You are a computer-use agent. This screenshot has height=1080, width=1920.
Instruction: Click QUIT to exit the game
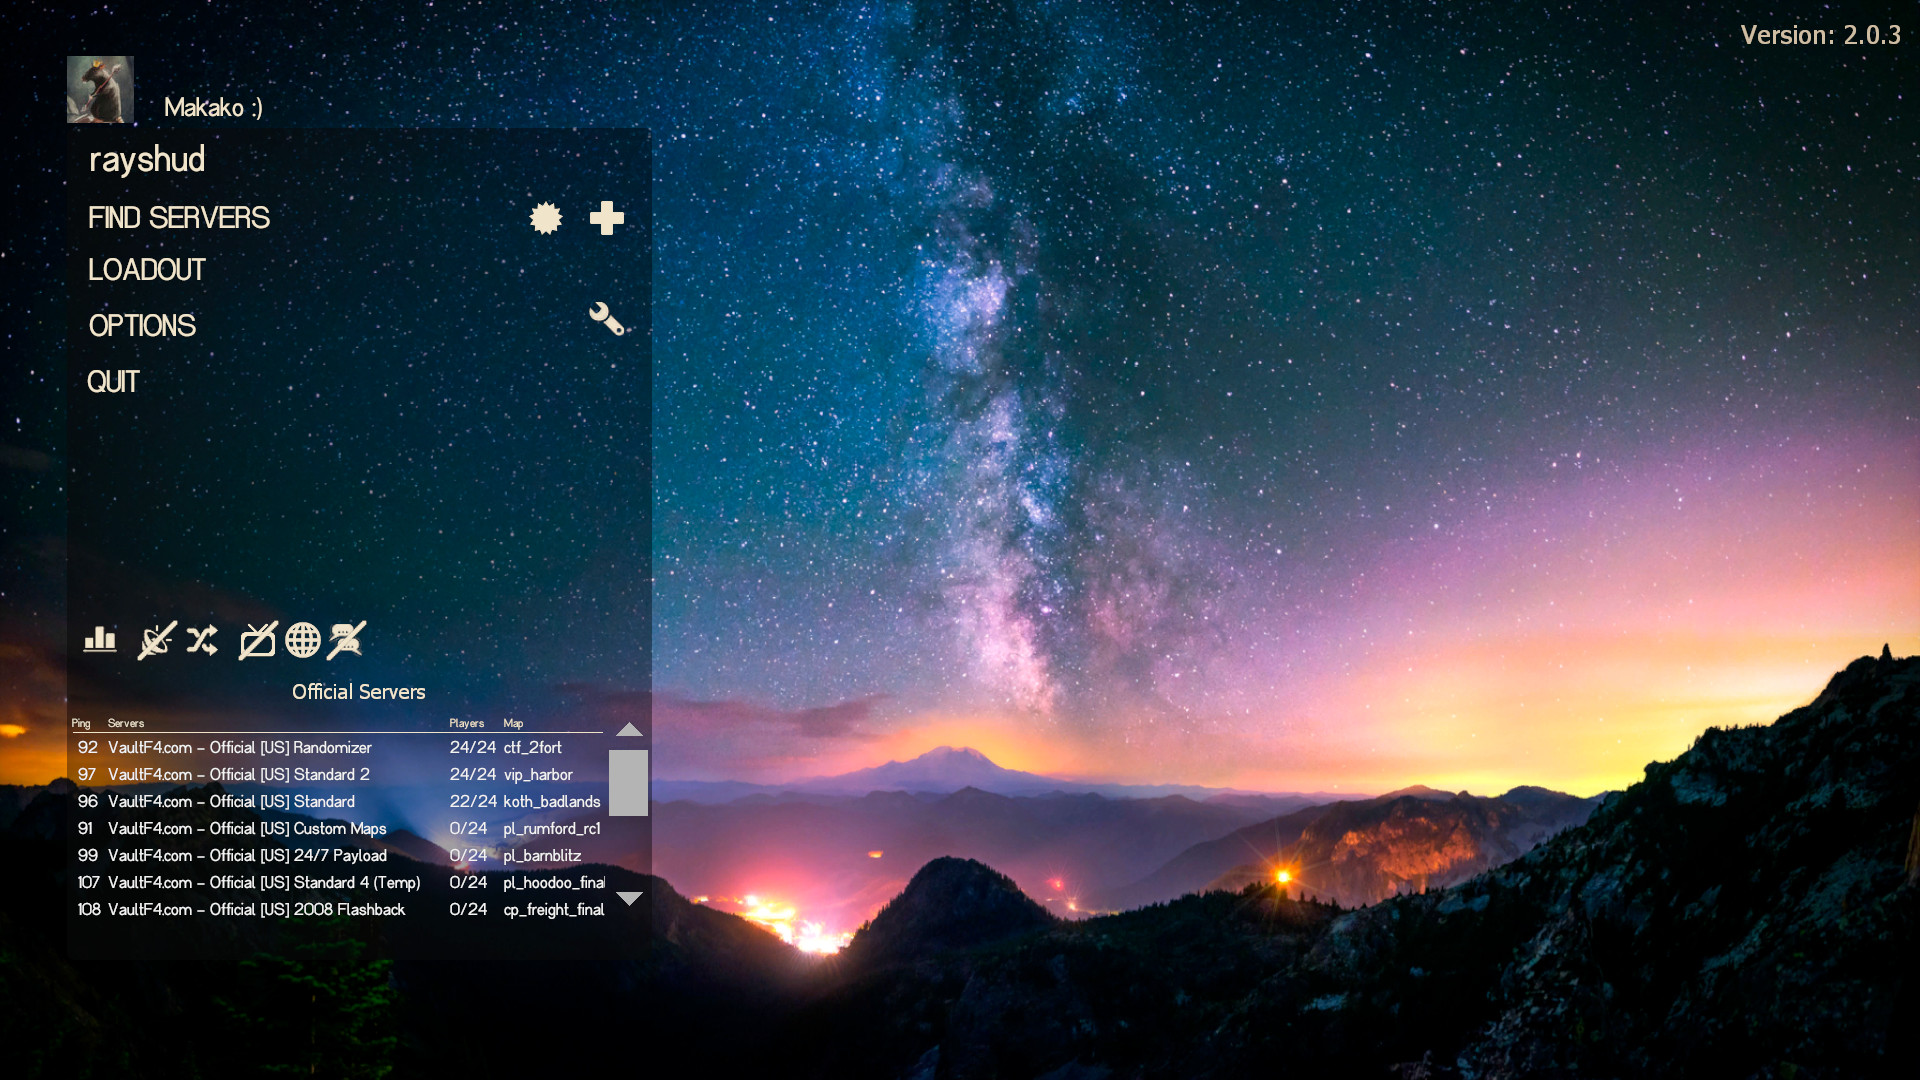pyautogui.click(x=113, y=382)
